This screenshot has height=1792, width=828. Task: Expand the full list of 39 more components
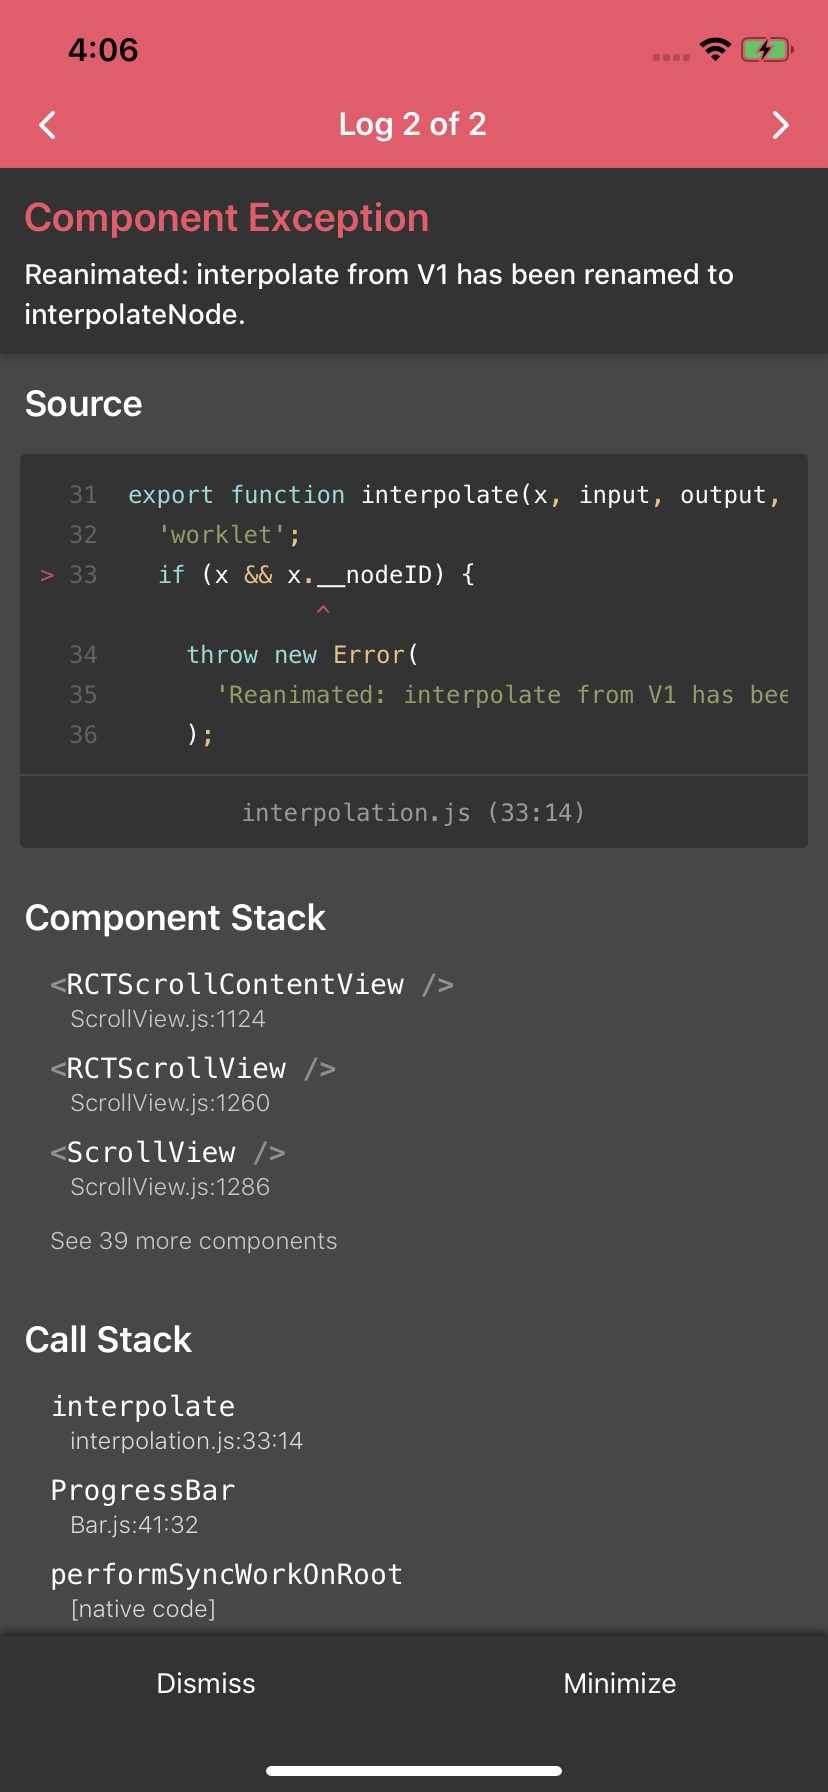click(x=193, y=1240)
